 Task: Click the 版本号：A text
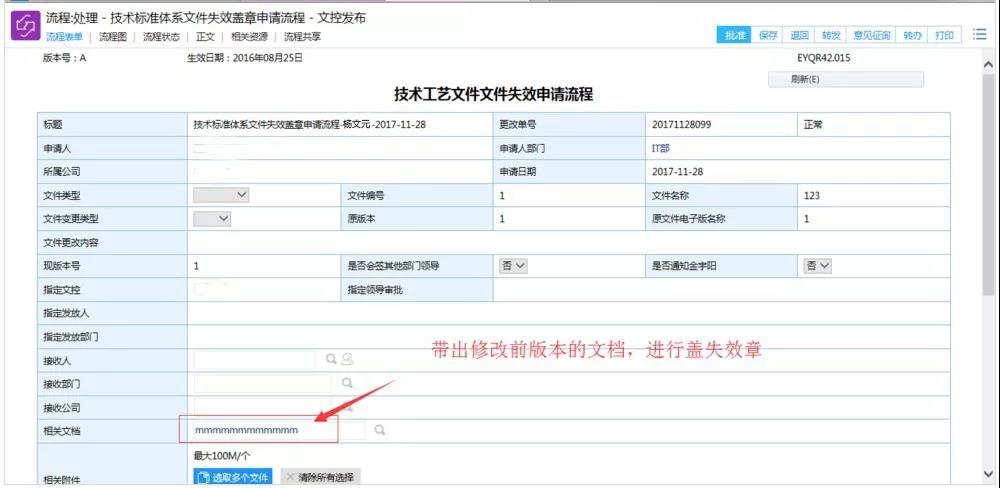[64, 58]
